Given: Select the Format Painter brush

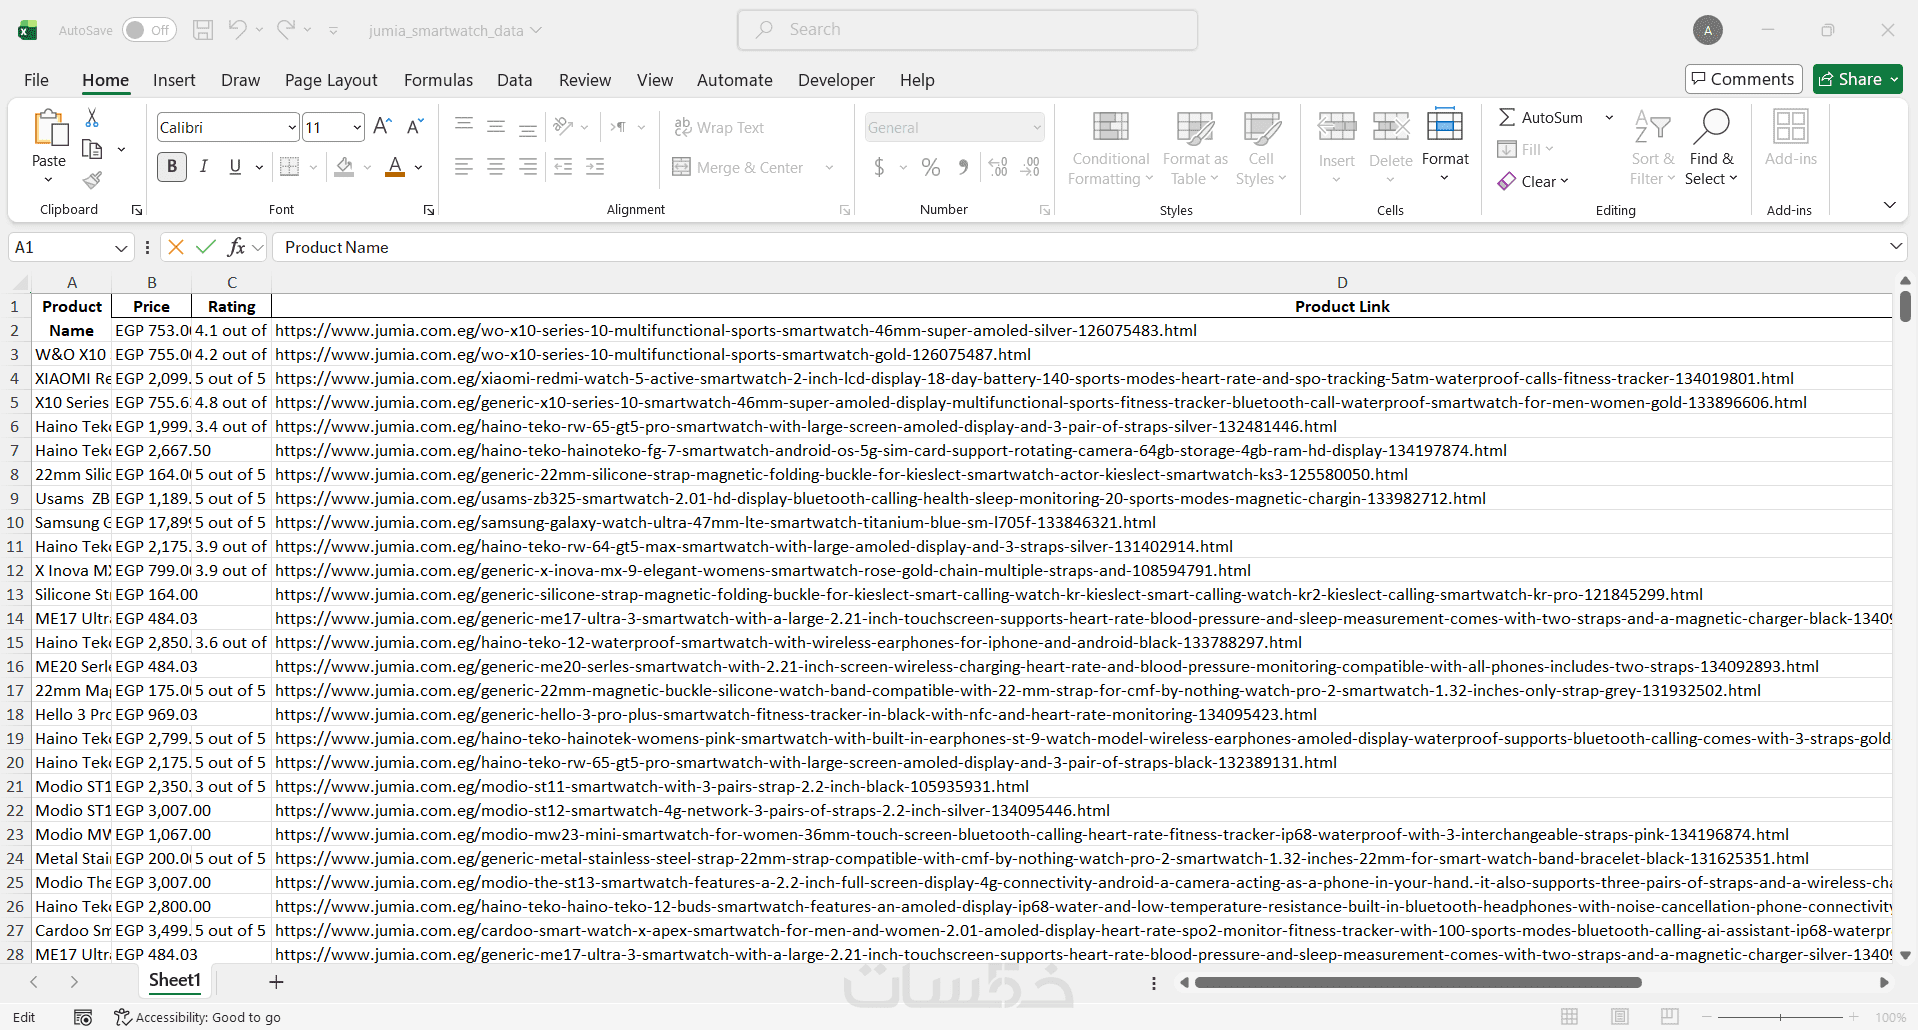Looking at the screenshot, I should [x=92, y=180].
